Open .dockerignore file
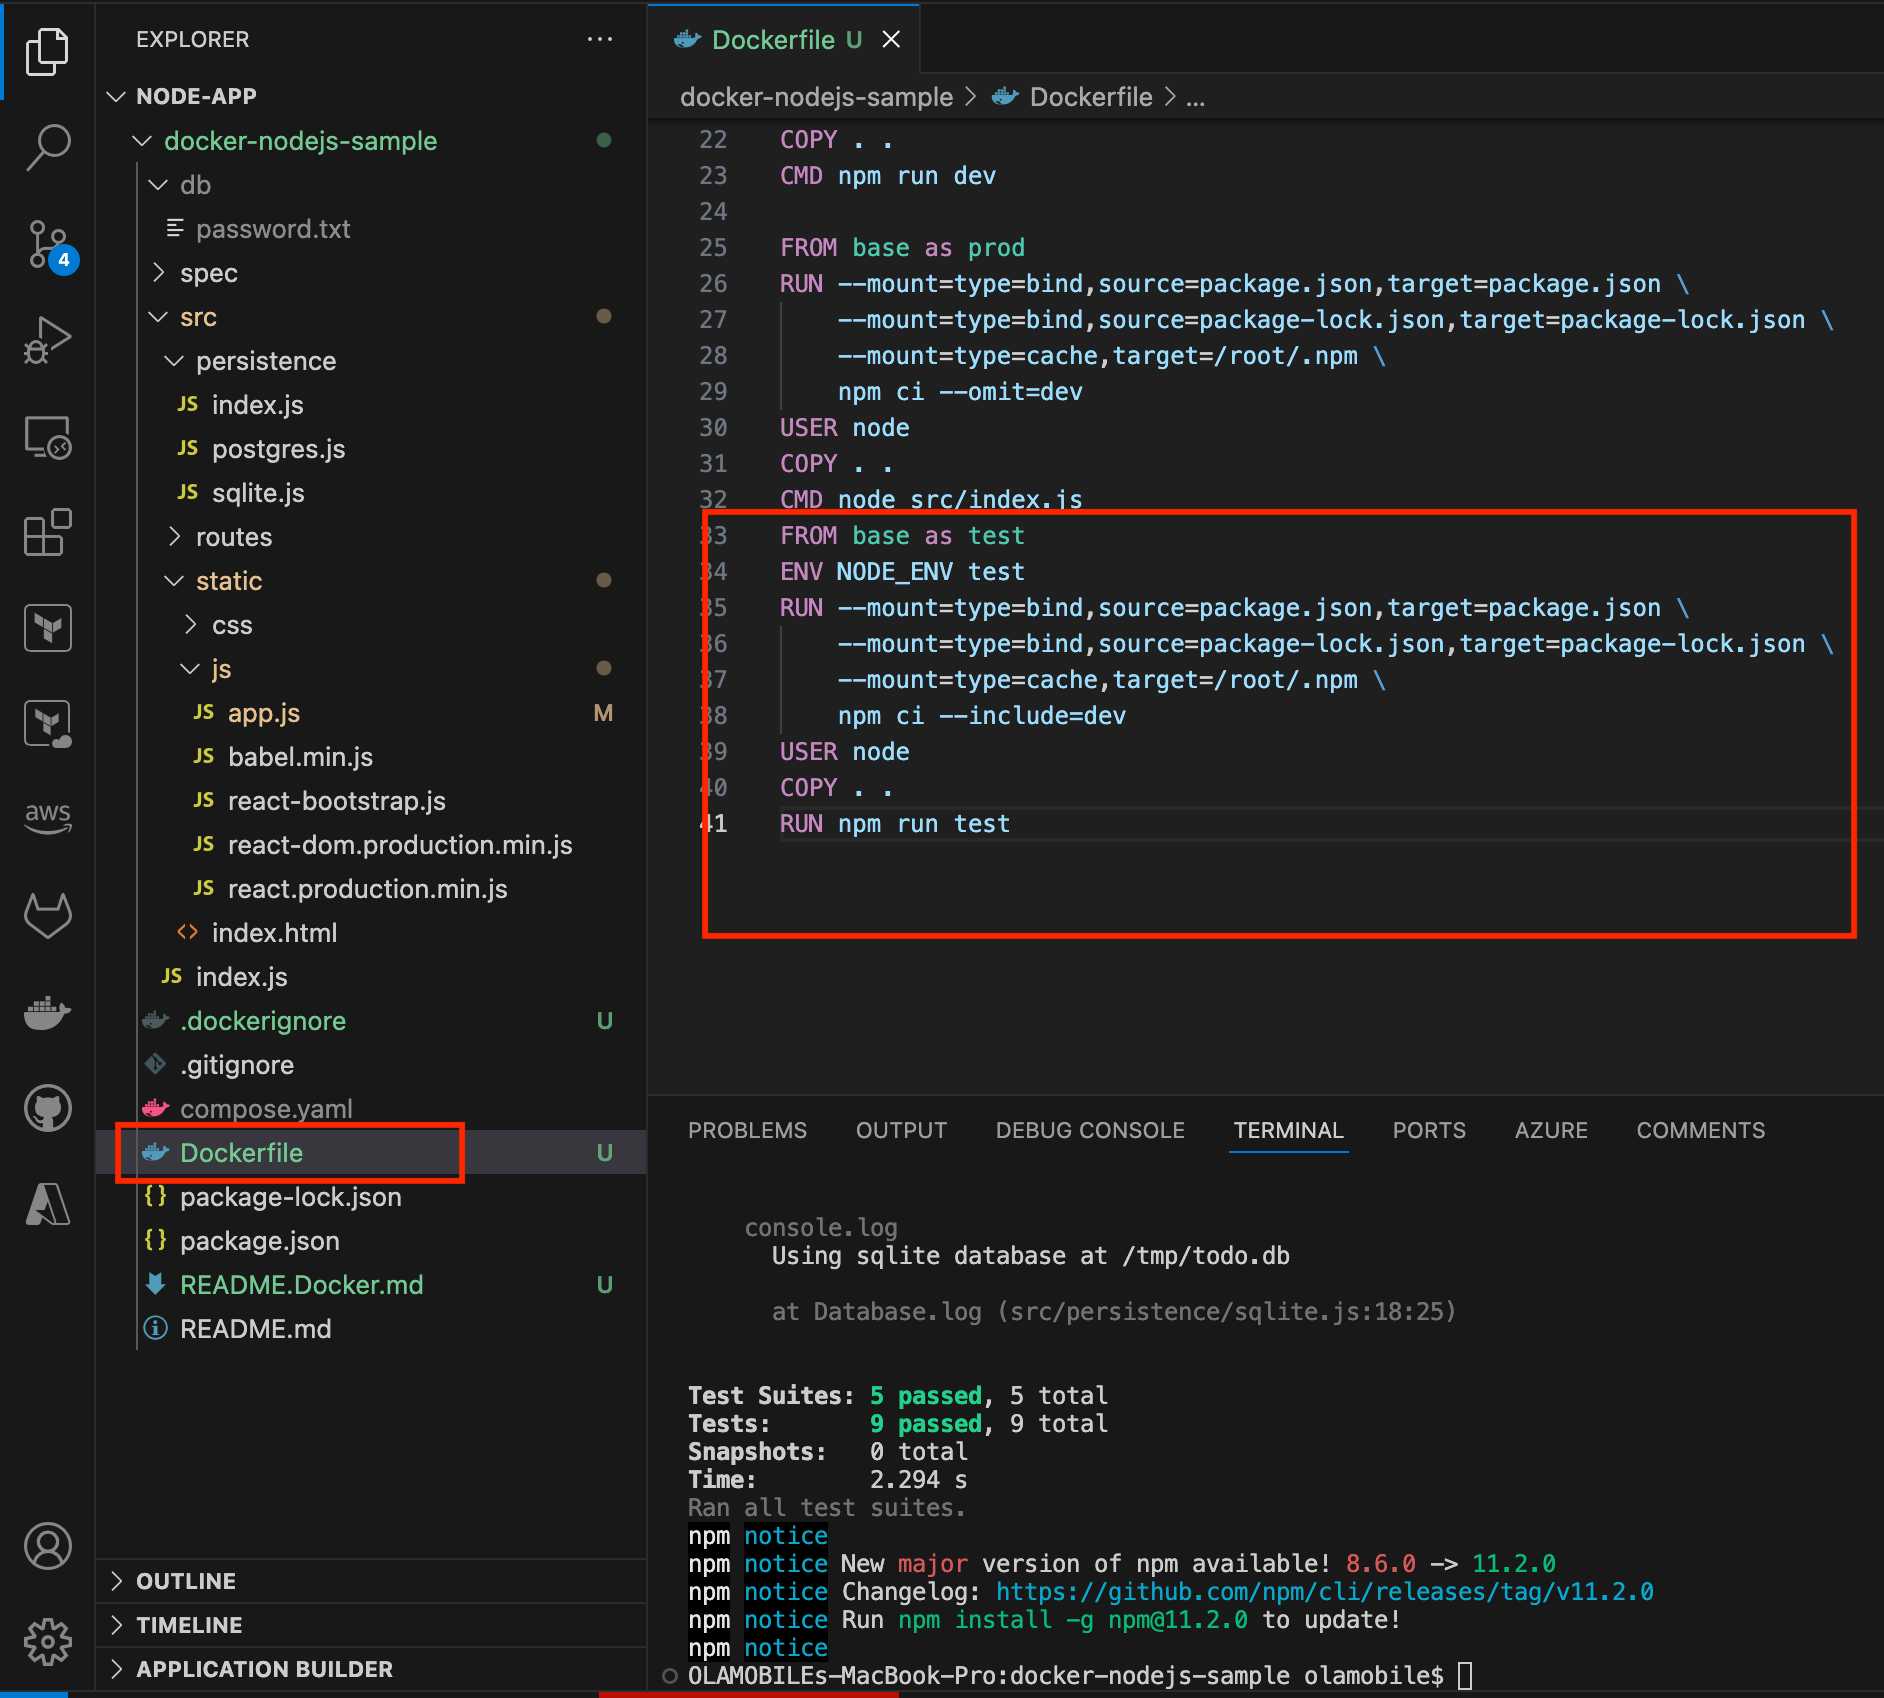This screenshot has height=1698, width=1884. tap(371, 1021)
